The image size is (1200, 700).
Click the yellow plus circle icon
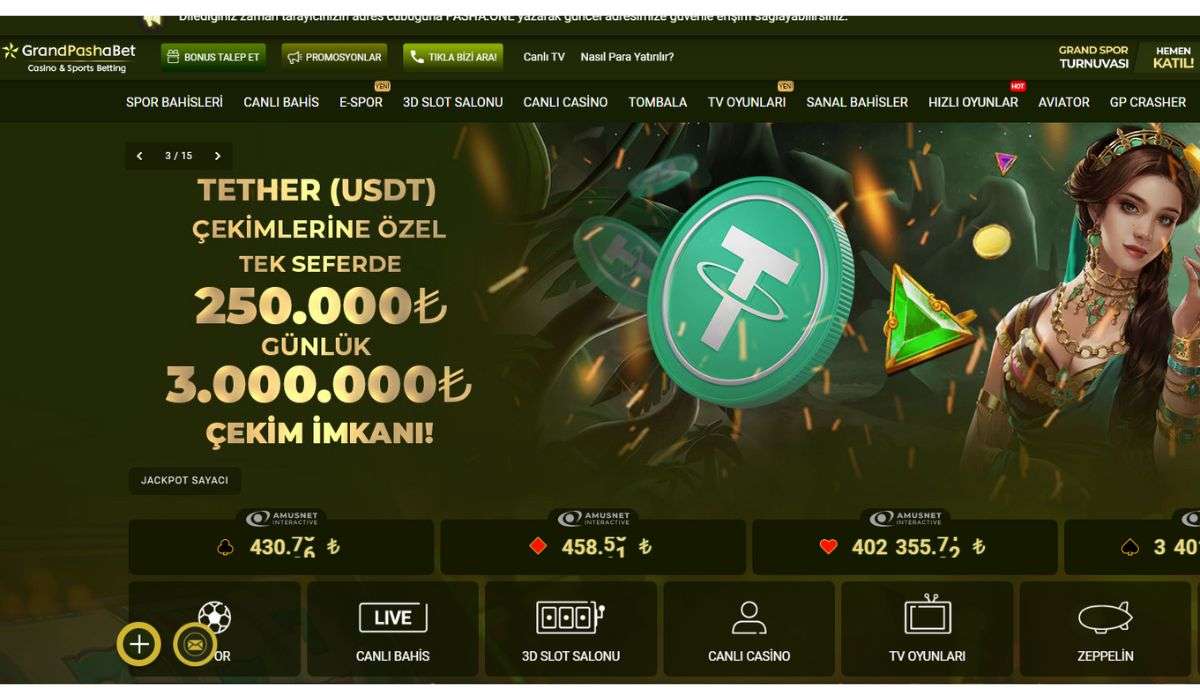[x=139, y=645]
